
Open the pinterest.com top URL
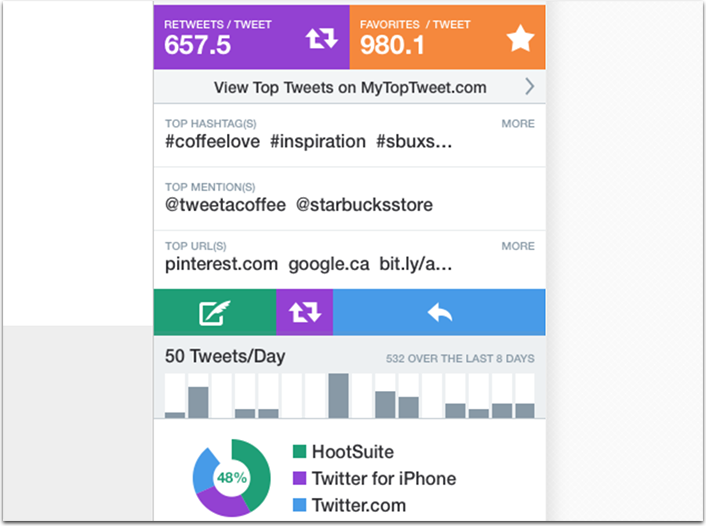pos(221,265)
